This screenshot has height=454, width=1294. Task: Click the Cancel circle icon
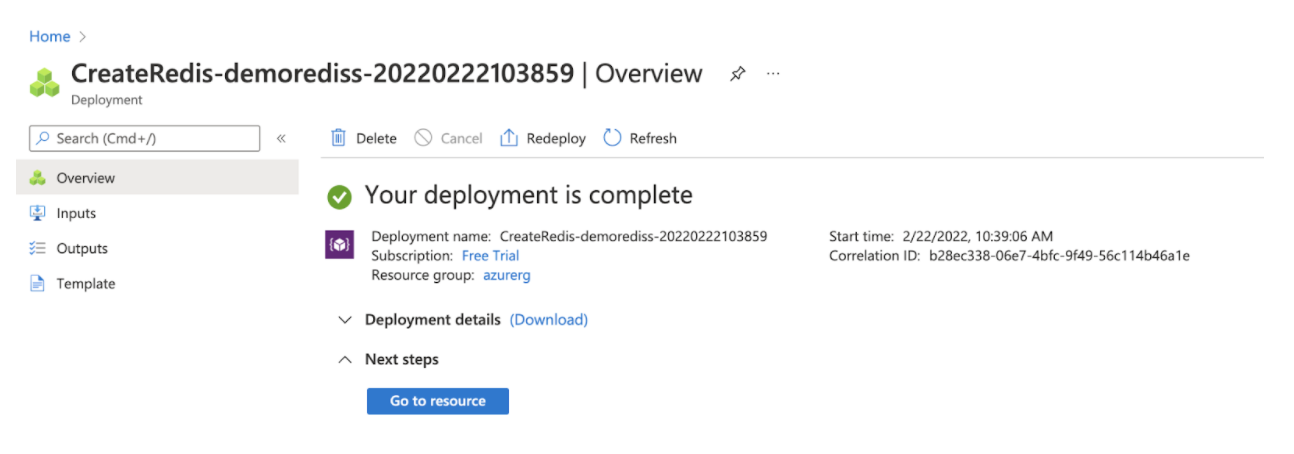tap(424, 138)
